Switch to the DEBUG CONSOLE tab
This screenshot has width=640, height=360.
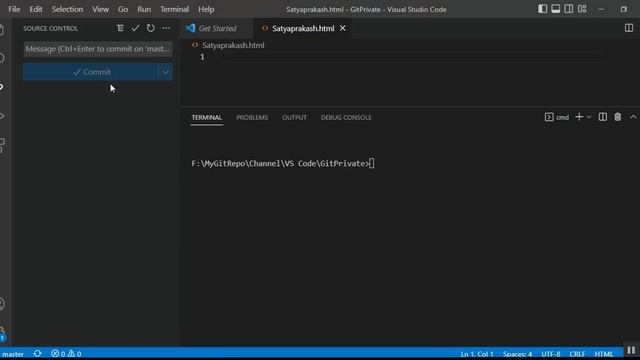click(x=346, y=118)
